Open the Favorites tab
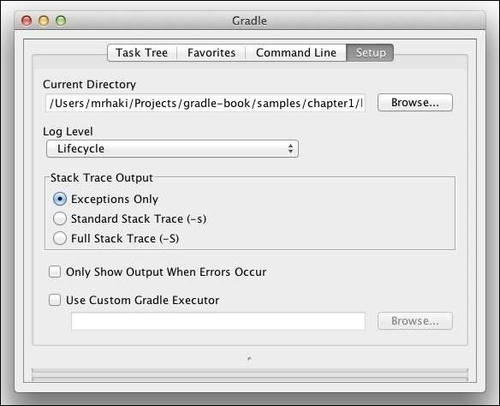The height and width of the screenshot is (406, 500). [x=211, y=53]
